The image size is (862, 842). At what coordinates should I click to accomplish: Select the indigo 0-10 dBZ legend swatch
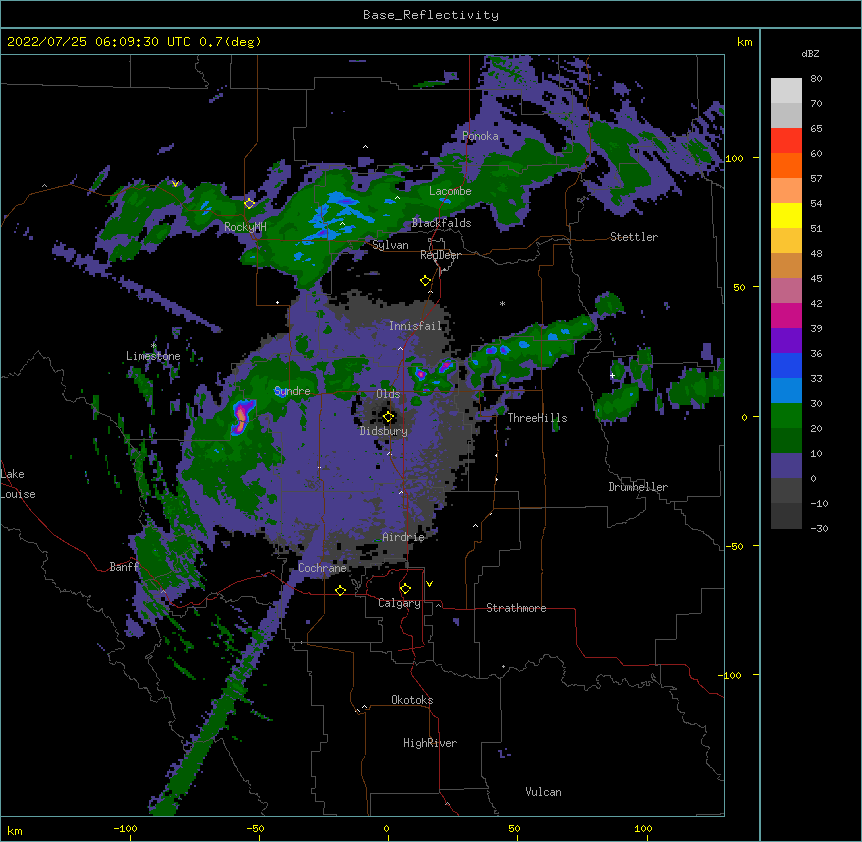(x=786, y=466)
